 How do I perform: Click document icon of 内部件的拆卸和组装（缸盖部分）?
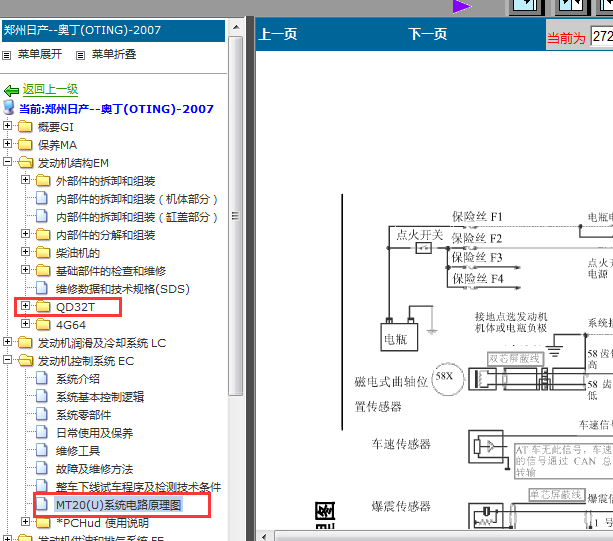tap(42, 216)
